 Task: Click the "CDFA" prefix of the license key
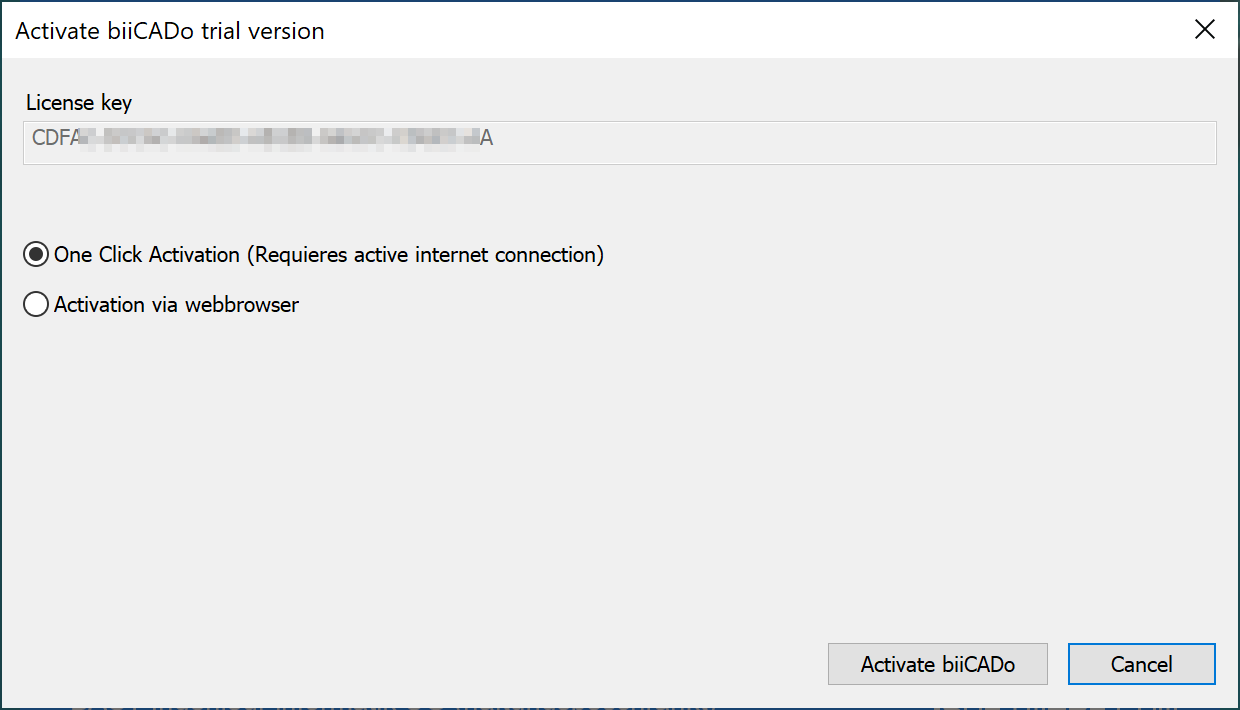point(55,139)
